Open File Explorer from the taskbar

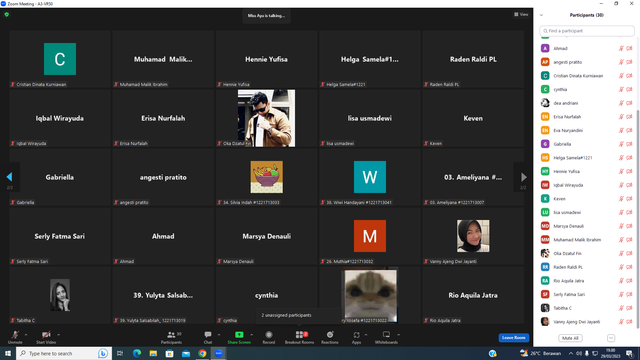pos(153,353)
